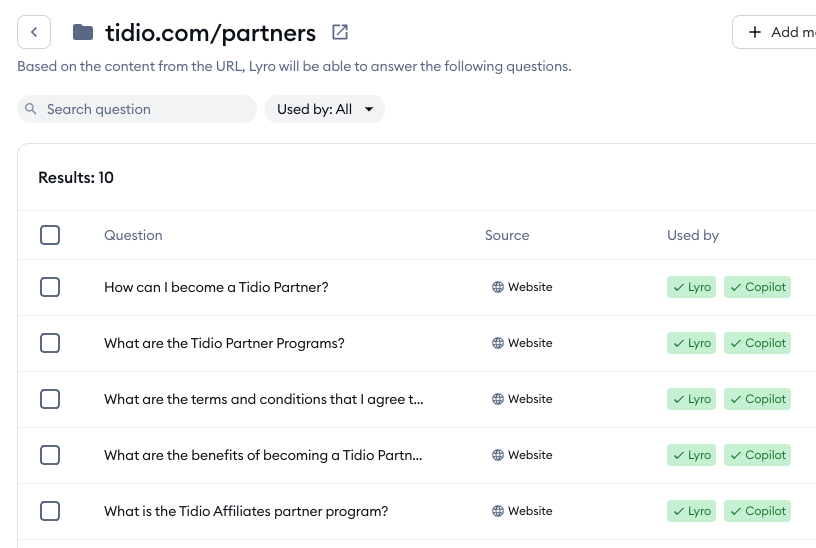Image resolution: width=816 pixels, height=548 pixels.
Task: Click Copilot badge in 'terms and conditions' row
Action: pos(757,399)
